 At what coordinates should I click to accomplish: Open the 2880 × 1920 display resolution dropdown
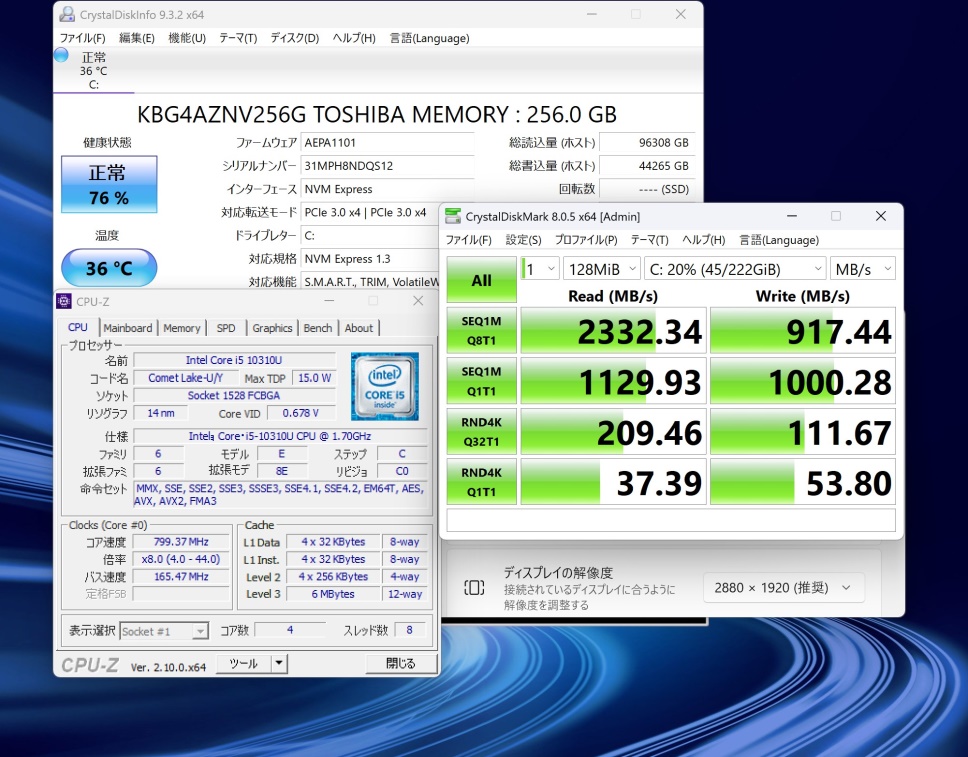[x=783, y=588]
